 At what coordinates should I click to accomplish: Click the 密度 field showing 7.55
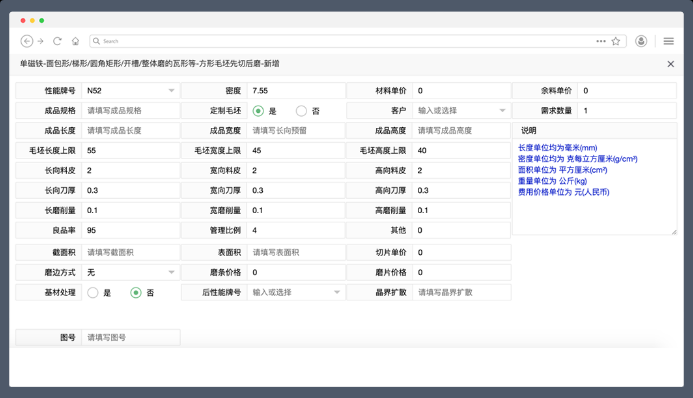click(x=296, y=91)
